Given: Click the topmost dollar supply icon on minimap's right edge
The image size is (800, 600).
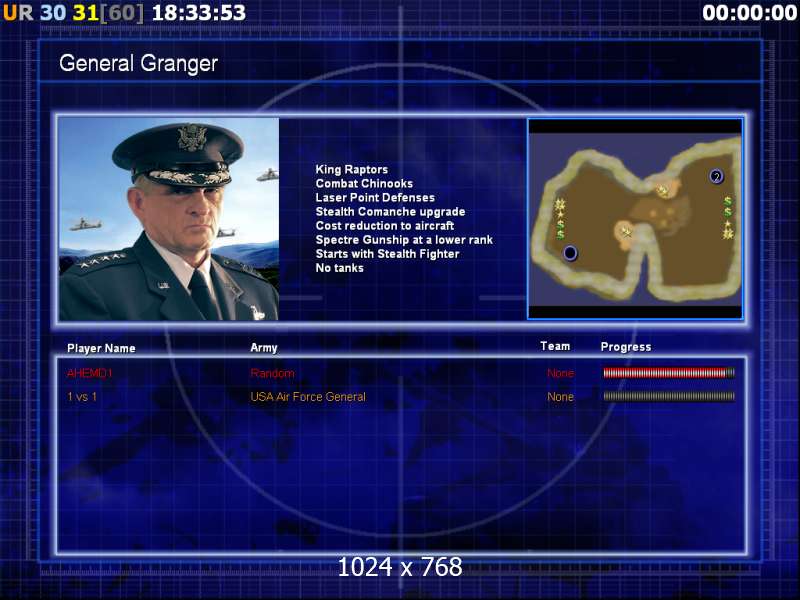Looking at the screenshot, I should pyautogui.click(x=728, y=201).
